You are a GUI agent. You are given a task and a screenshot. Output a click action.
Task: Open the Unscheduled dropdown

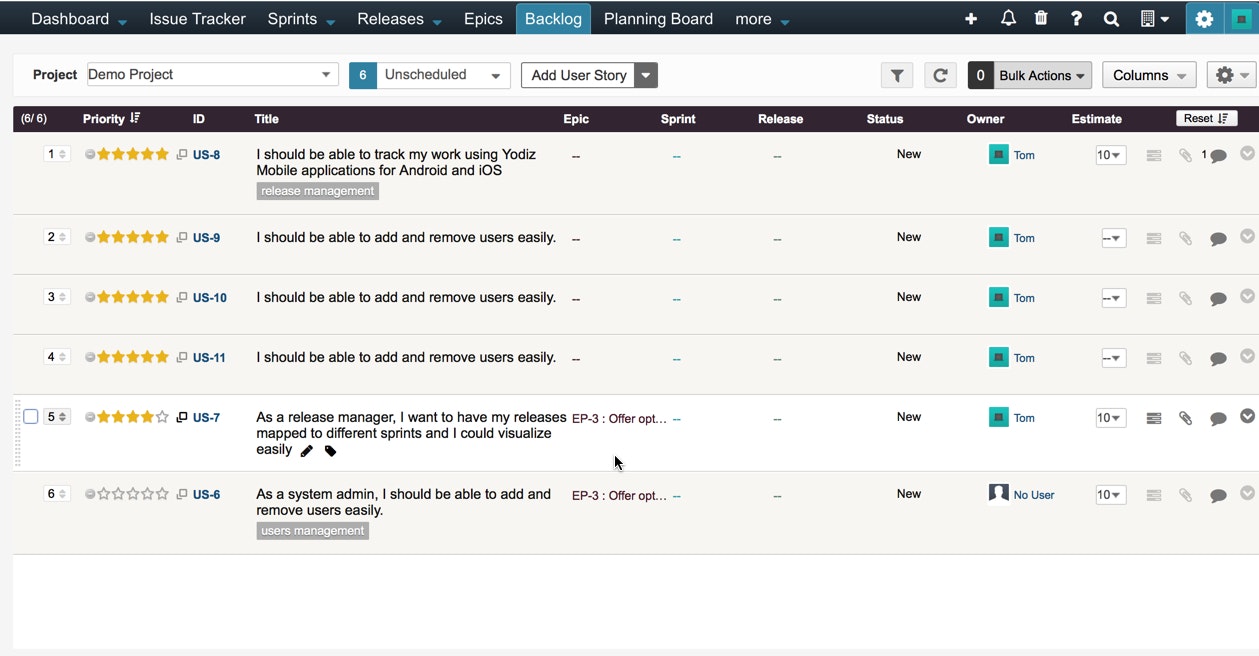(443, 75)
